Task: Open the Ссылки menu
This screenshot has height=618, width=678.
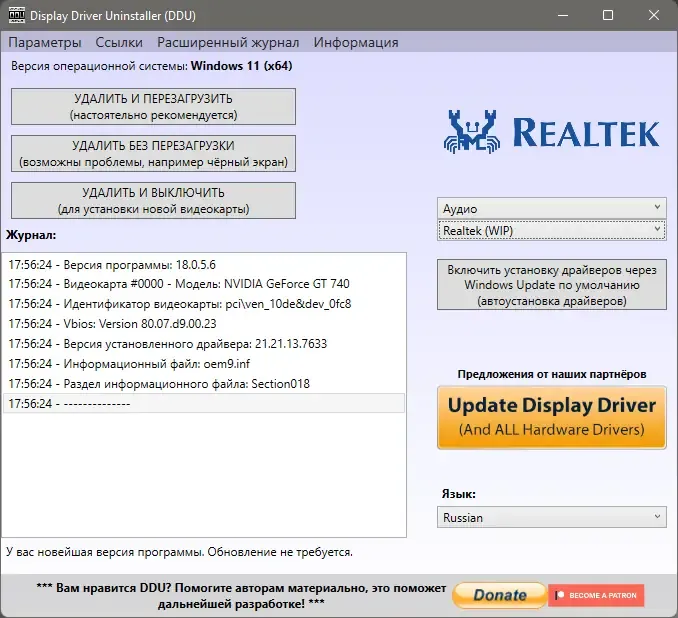Action: coord(119,42)
